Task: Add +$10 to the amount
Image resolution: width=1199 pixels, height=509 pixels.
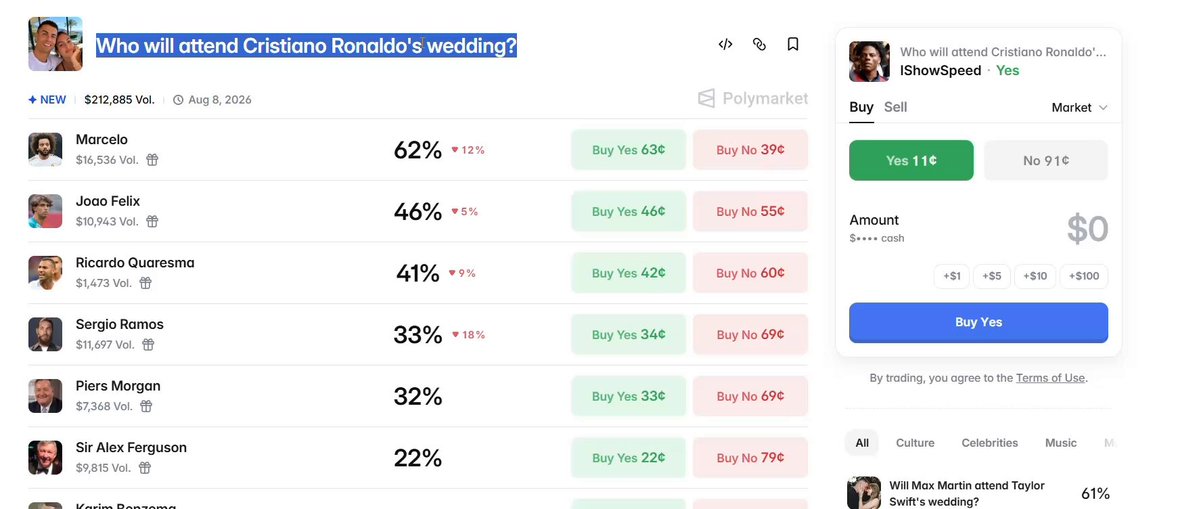Action: coord(1035,276)
